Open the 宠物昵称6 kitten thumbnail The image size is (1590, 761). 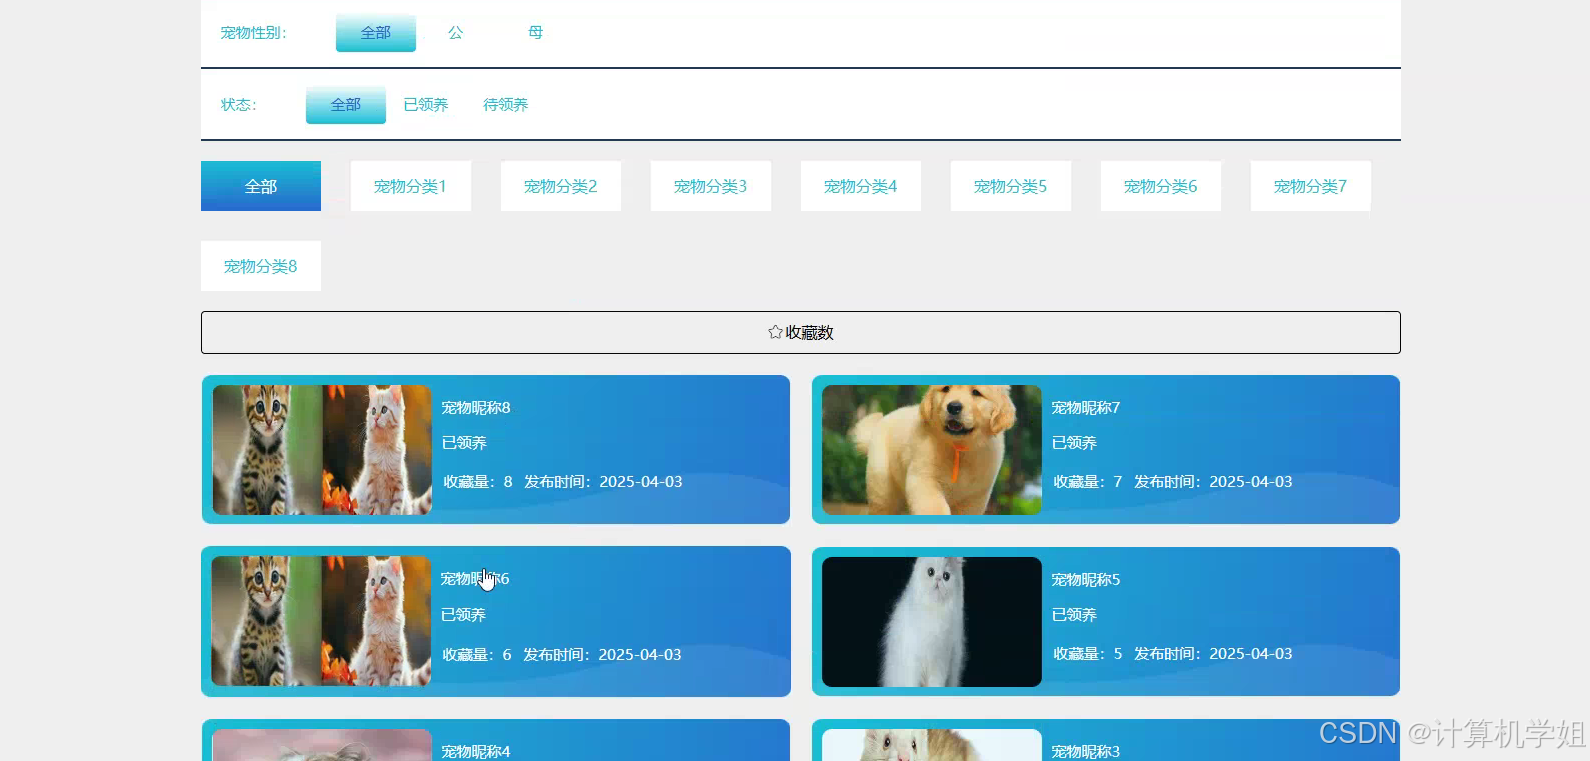pos(322,621)
